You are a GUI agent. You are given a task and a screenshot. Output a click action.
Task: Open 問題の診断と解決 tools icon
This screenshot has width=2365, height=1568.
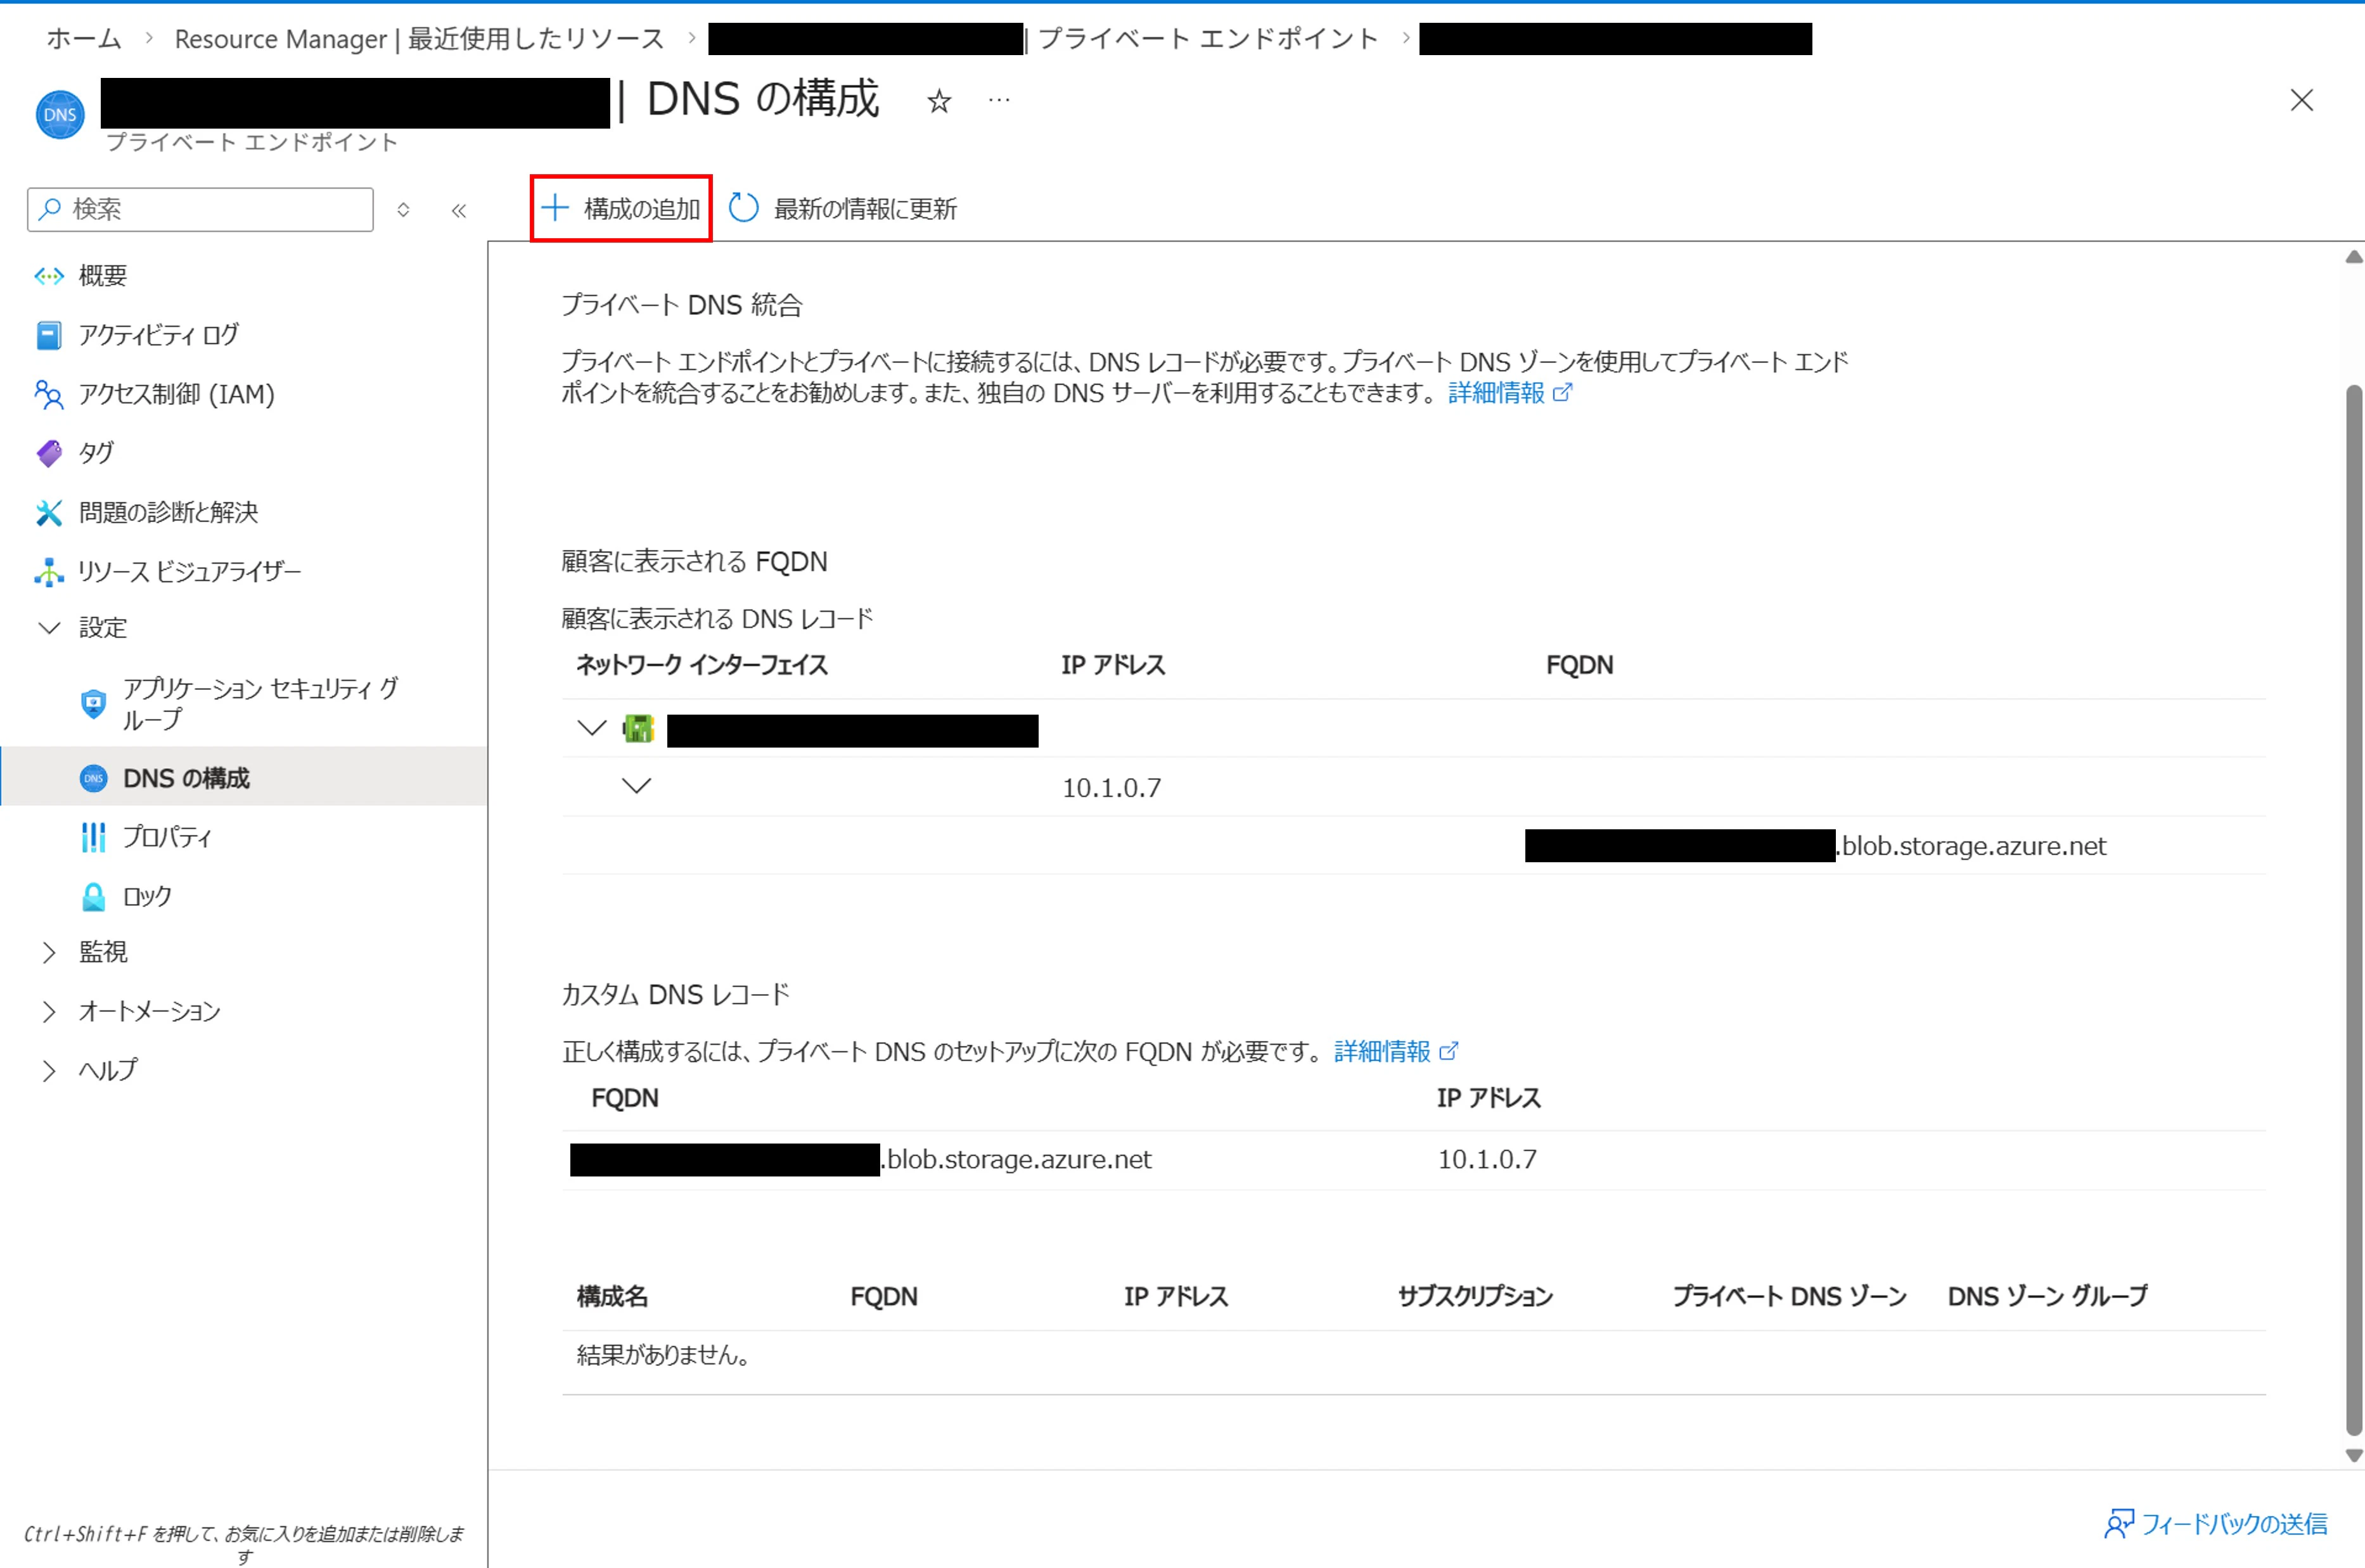(48, 512)
